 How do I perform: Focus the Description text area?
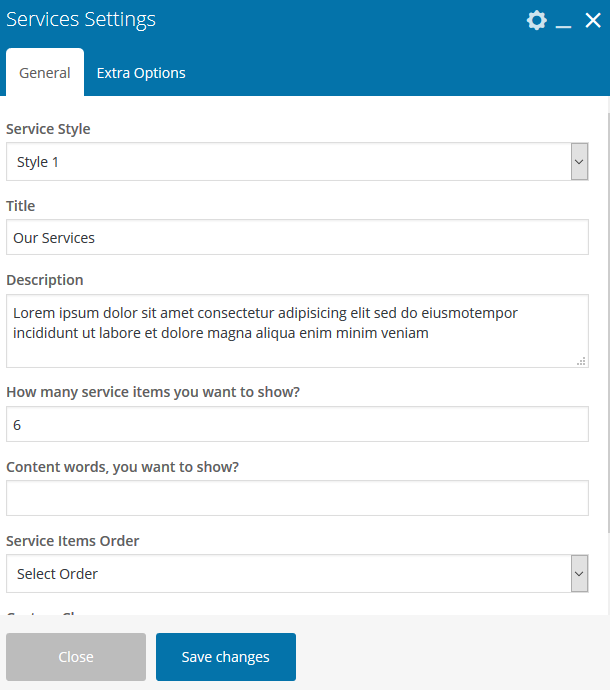[297, 331]
